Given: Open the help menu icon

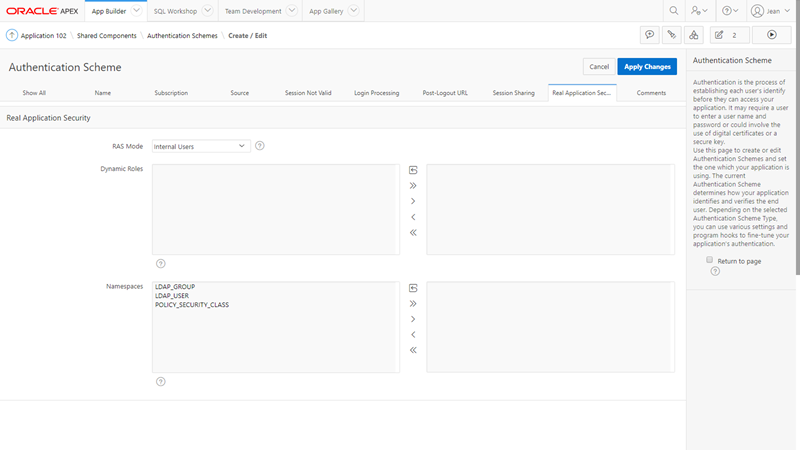Looking at the screenshot, I should pos(730,11).
